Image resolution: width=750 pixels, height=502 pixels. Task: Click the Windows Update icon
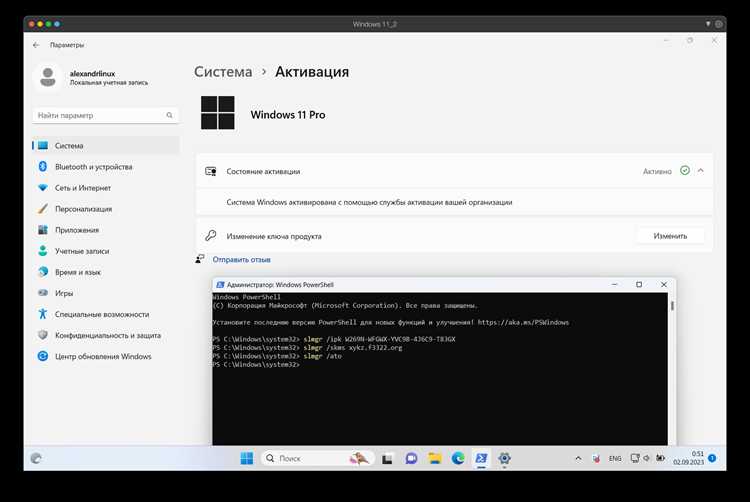pyautogui.click(x=43, y=356)
